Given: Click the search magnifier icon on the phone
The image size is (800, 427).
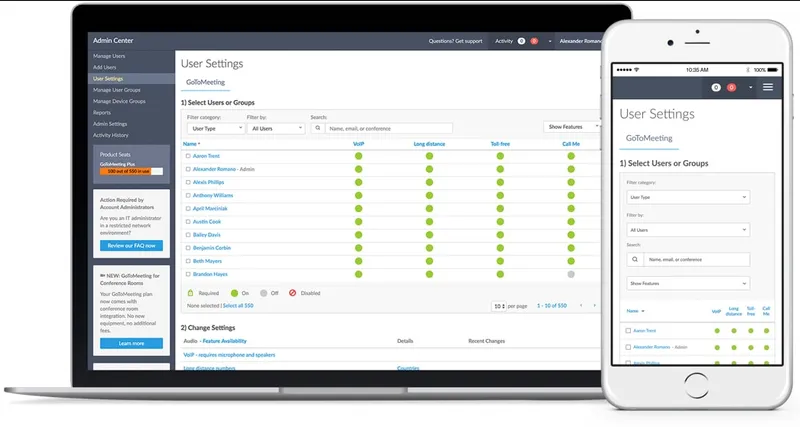Looking at the screenshot, I should click(x=635, y=259).
